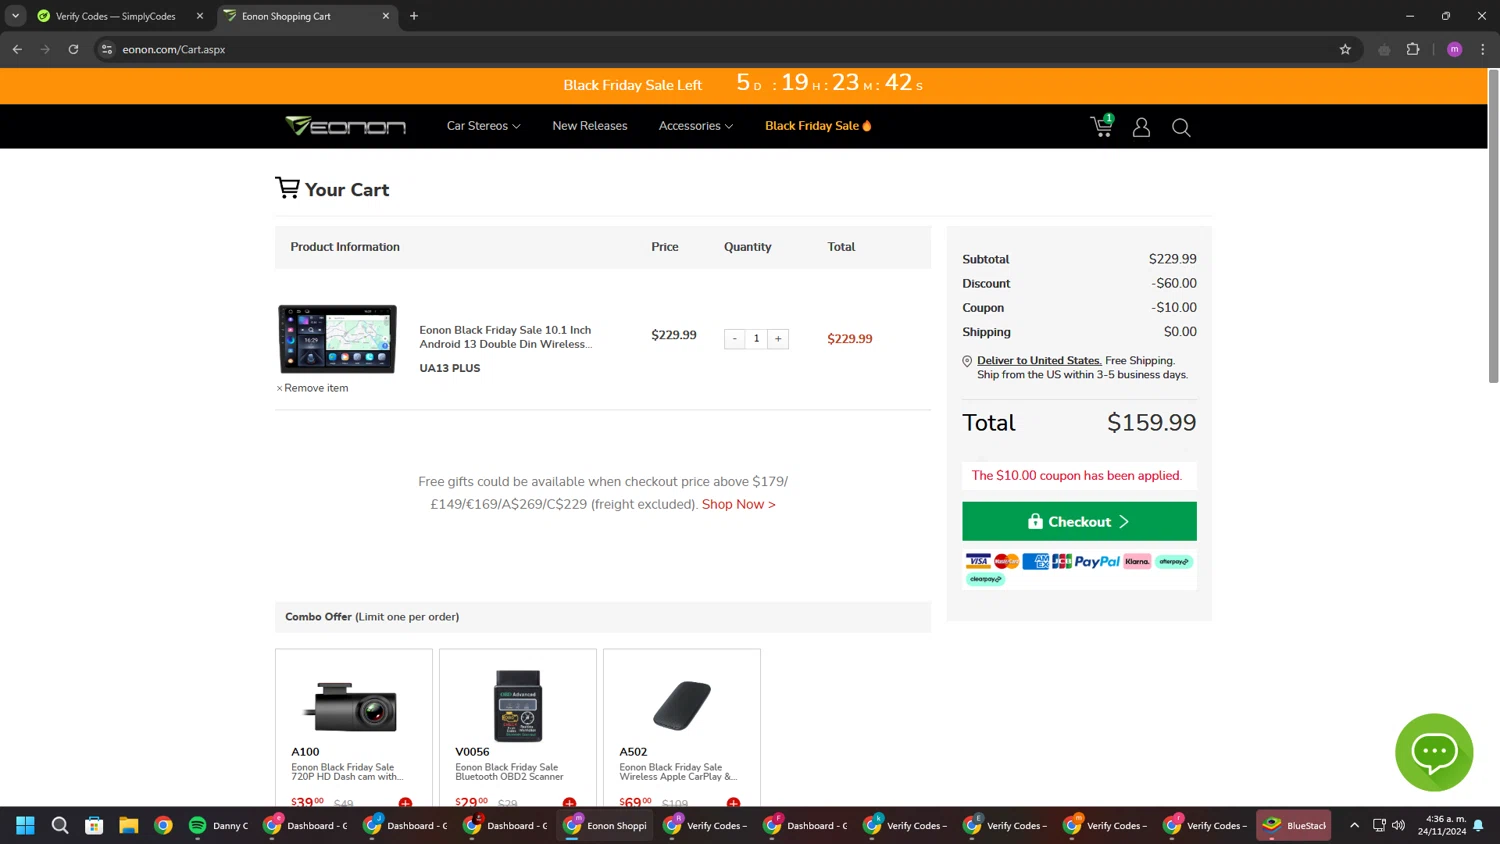Click the UA13 PLUS model label

pyautogui.click(x=450, y=368)
